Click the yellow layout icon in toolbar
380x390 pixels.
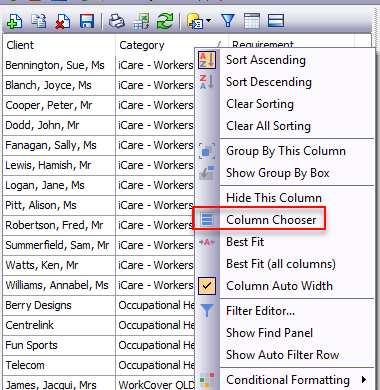point(195,21)
